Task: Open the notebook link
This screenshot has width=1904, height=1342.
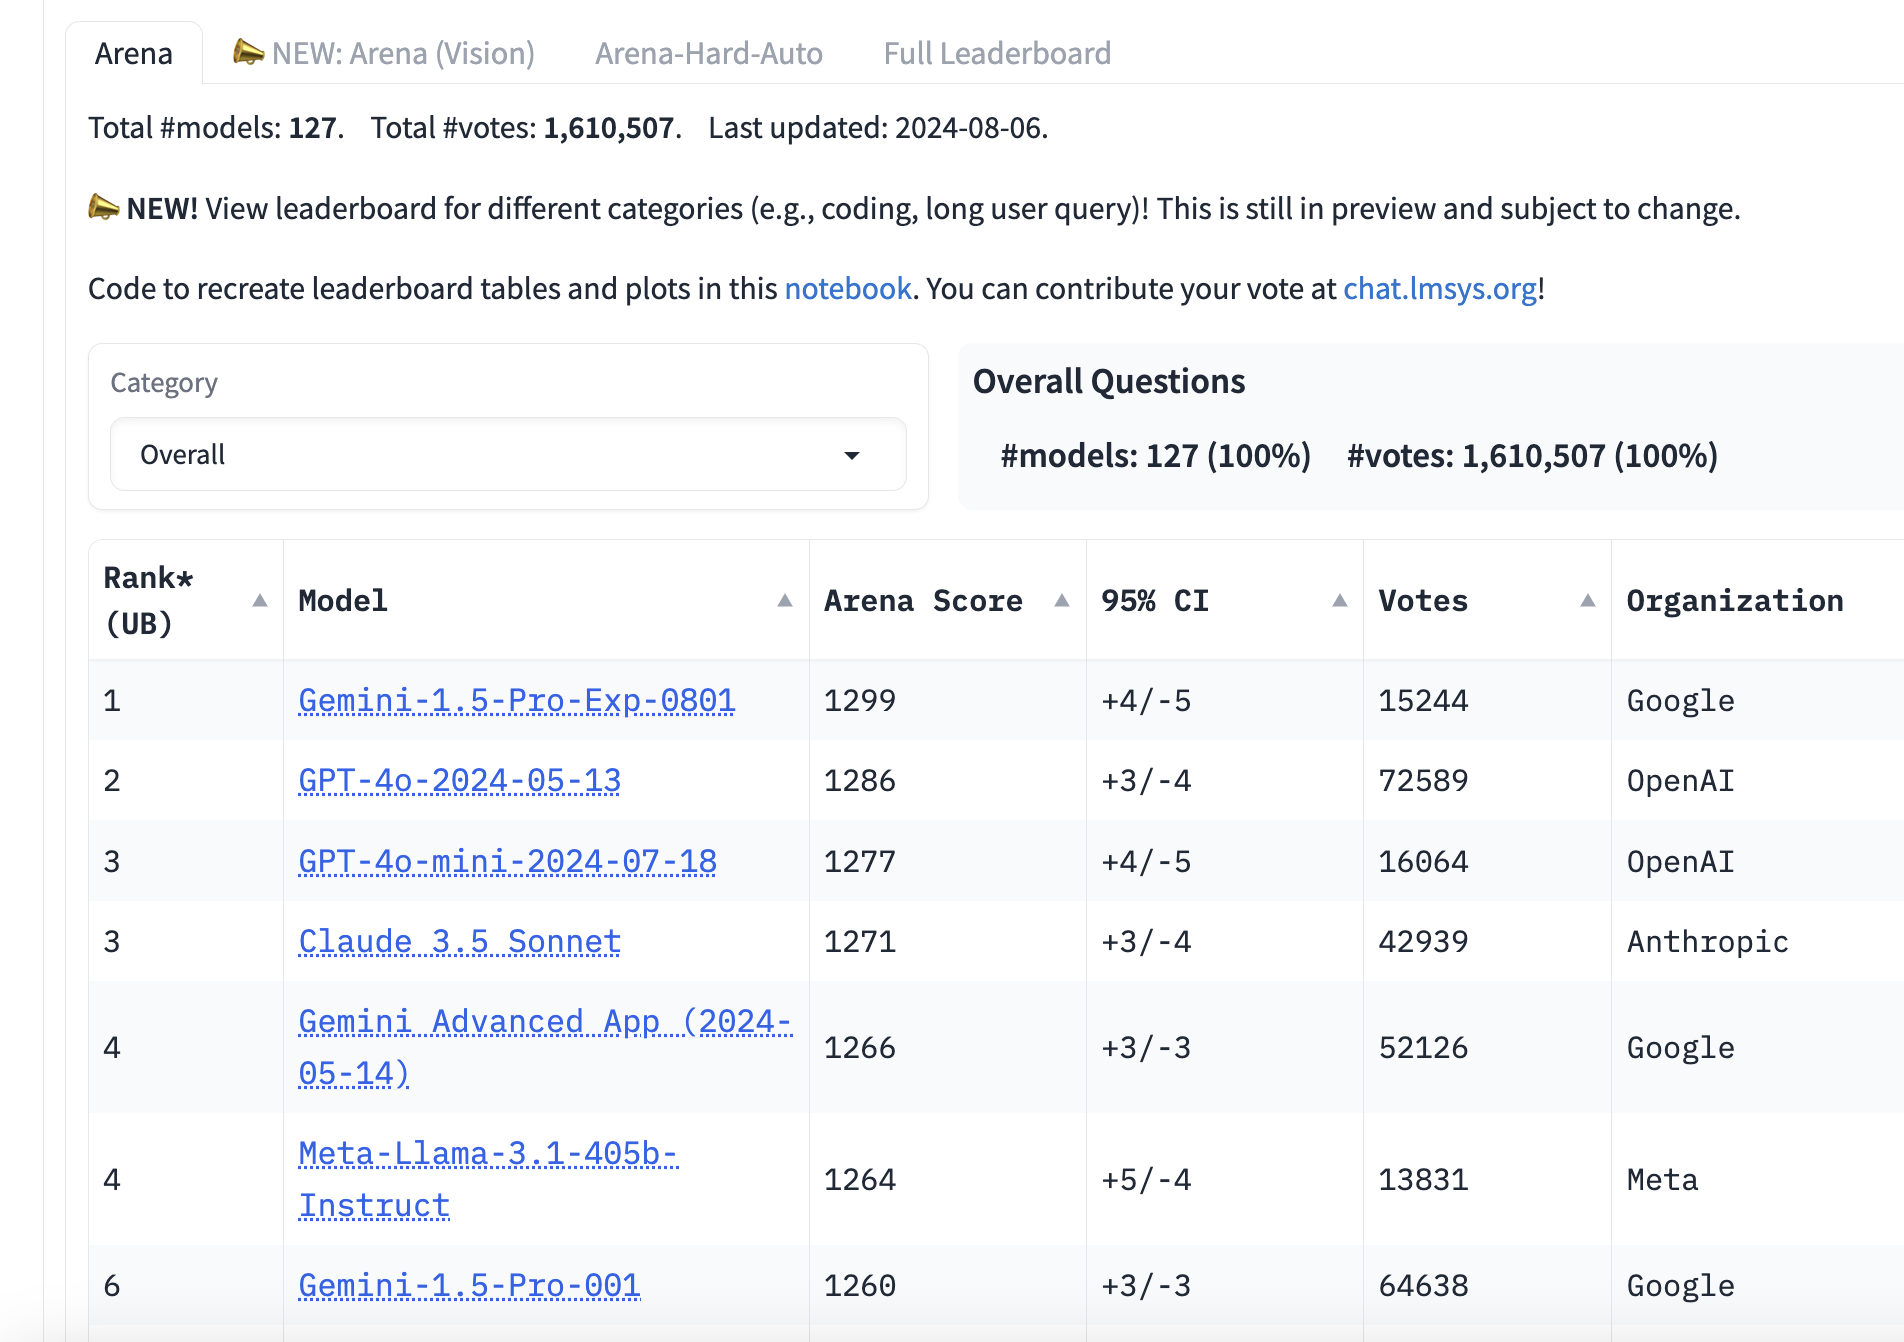Action: (848, 288)
